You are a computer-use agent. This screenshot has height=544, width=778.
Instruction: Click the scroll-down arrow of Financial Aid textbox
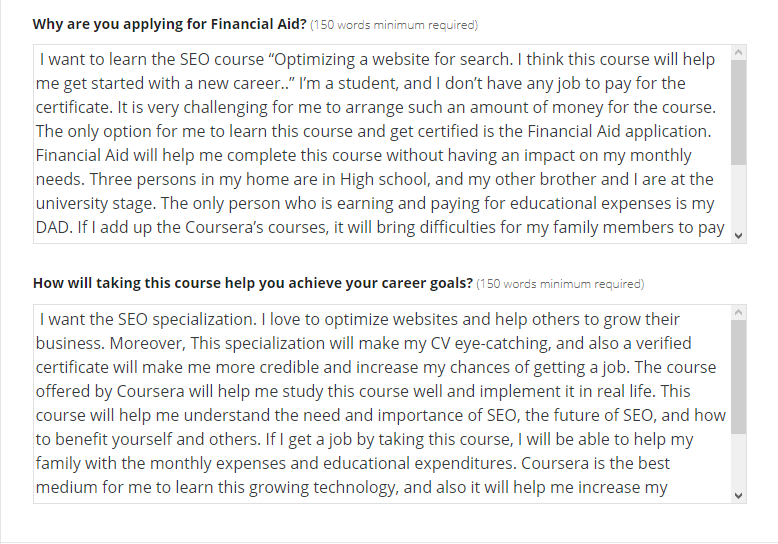tap(738, 236)
